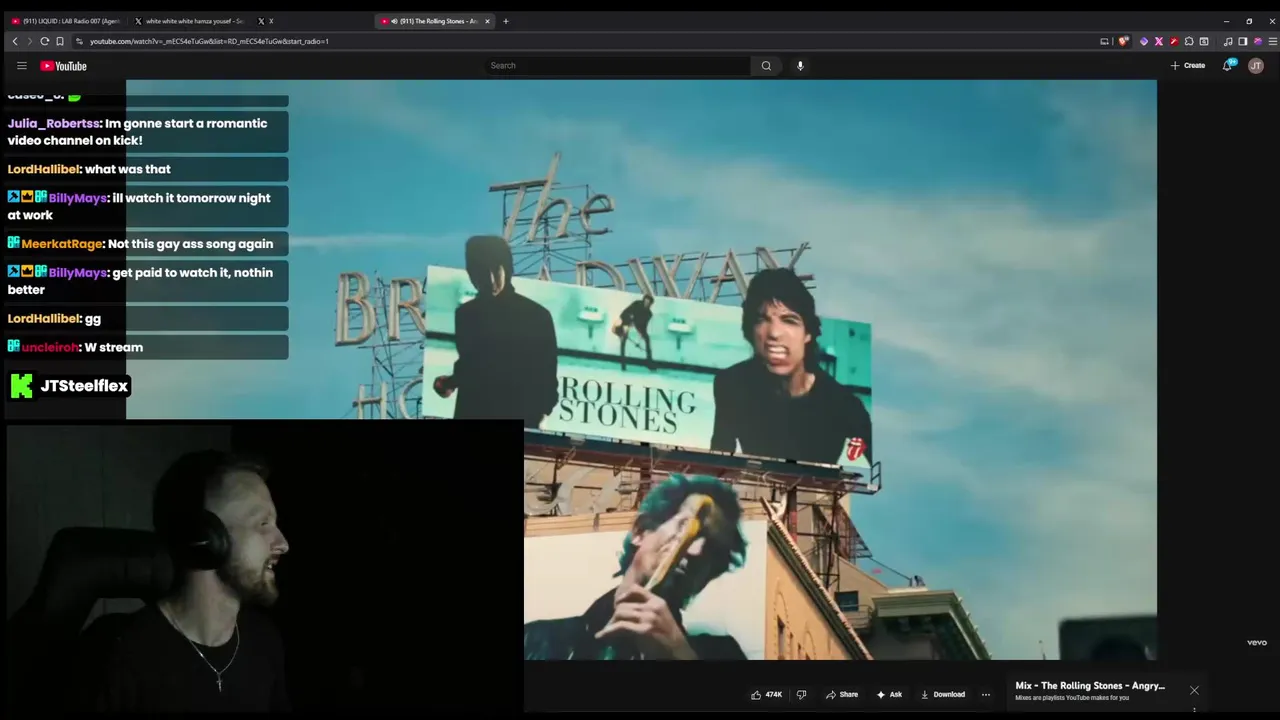1280x720 pixels.
Task: Share the video with Share button
Action: (x=842, y=694)
